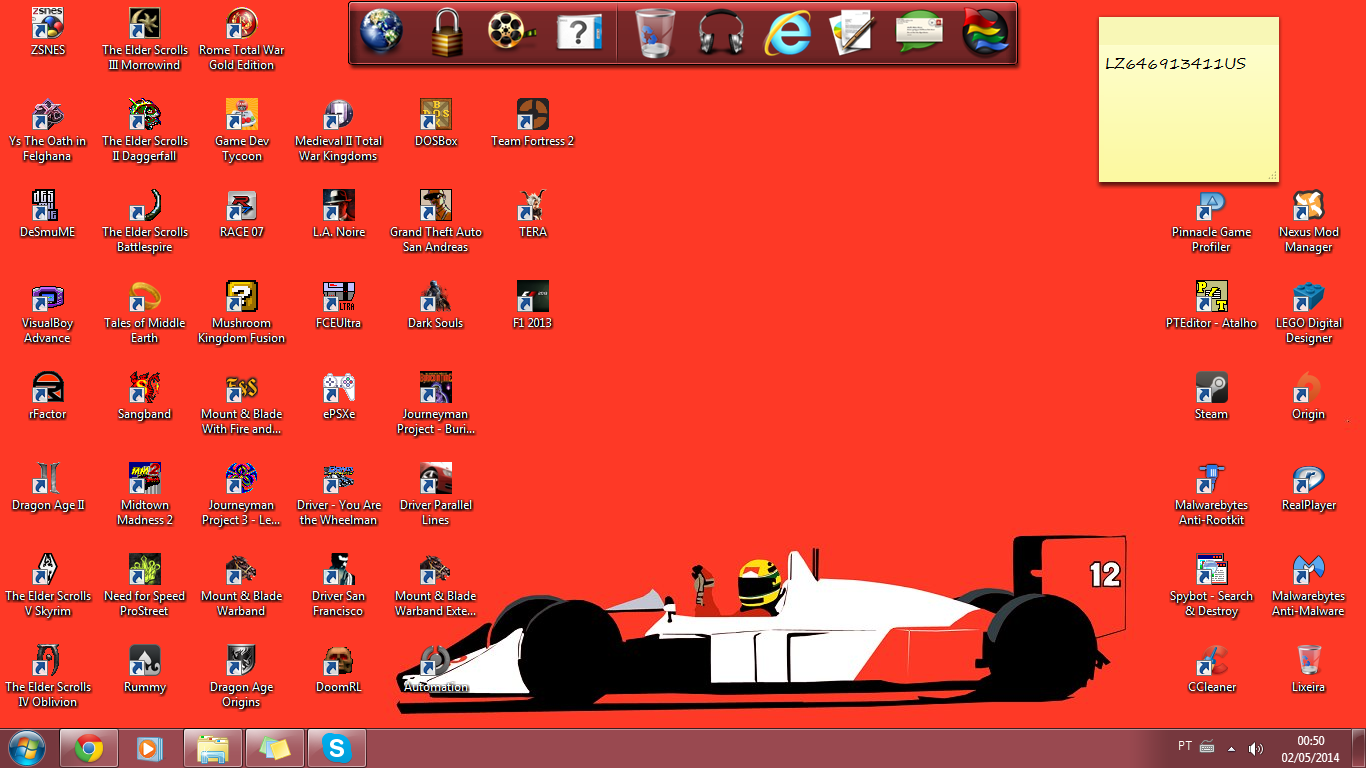The image size is (1366, 768).
Task: Select the Rummy card game icon
Action: (145, 660)
